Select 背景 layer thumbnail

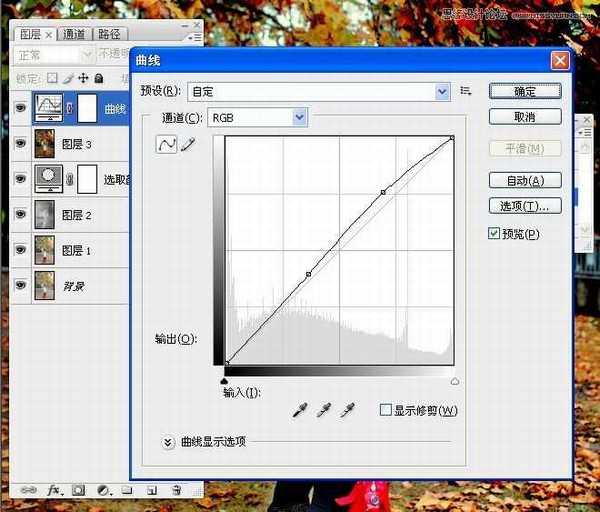pos(45,285)
